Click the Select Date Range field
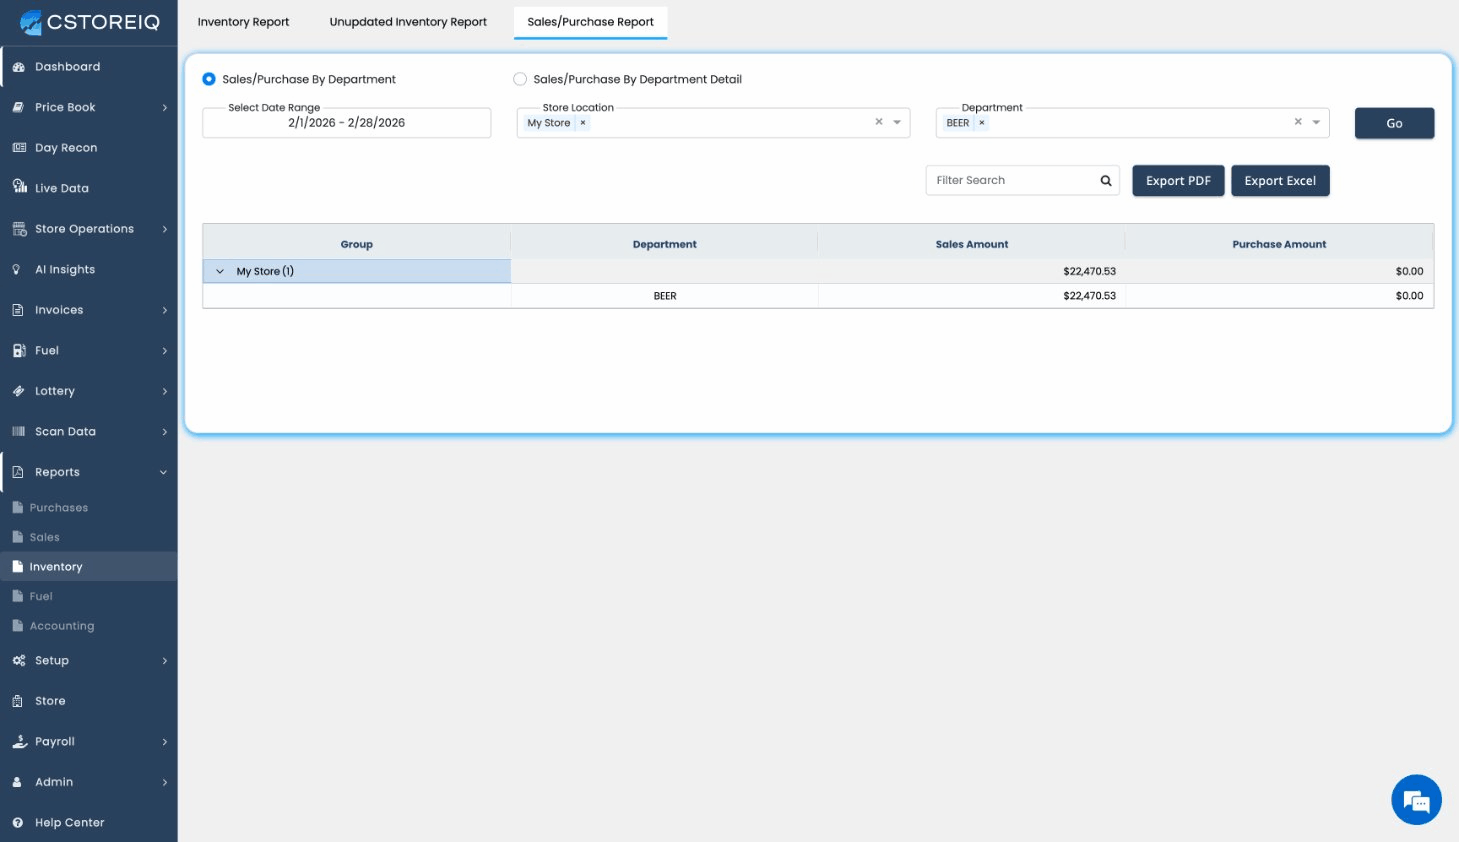 346,123
